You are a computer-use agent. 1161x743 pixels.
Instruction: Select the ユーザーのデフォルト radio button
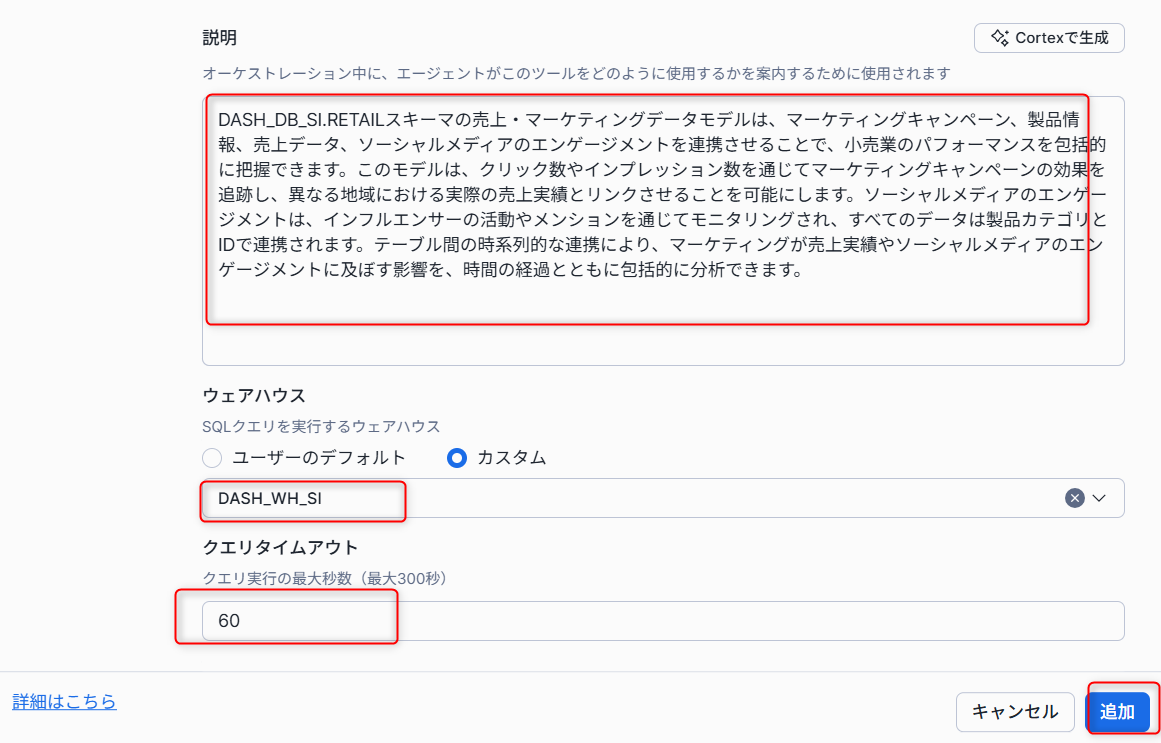click(x=212, y=458)
